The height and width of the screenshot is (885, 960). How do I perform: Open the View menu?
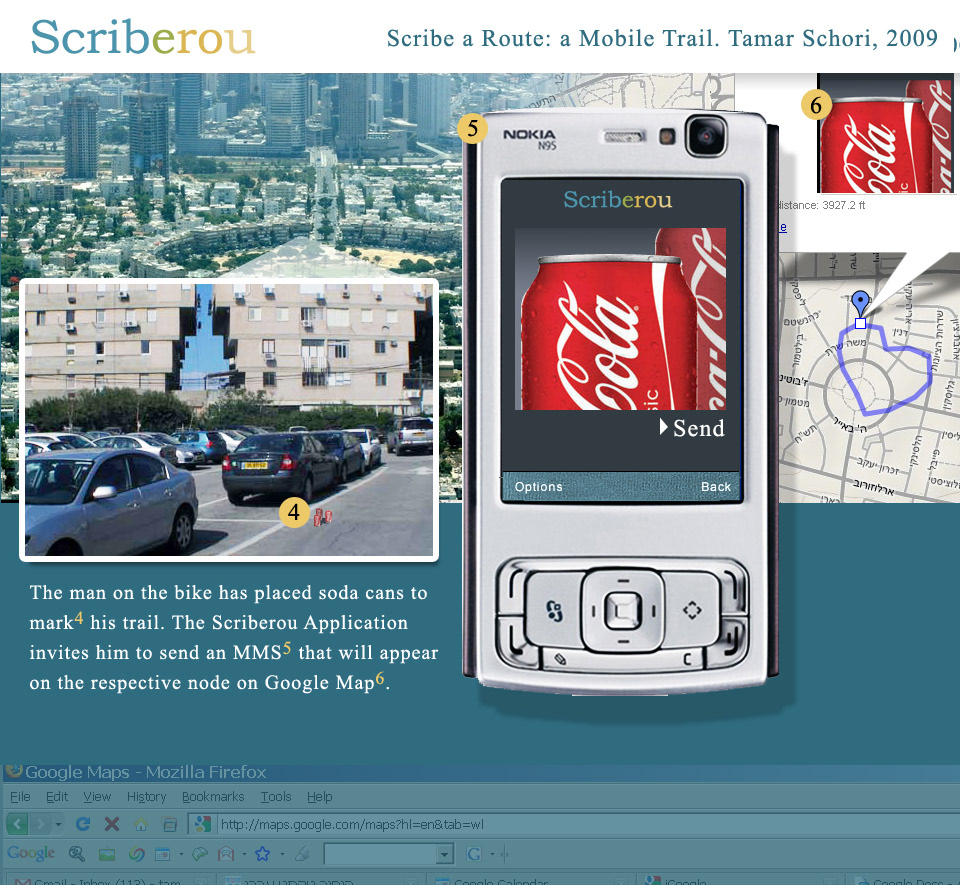[x=97, y=796]
